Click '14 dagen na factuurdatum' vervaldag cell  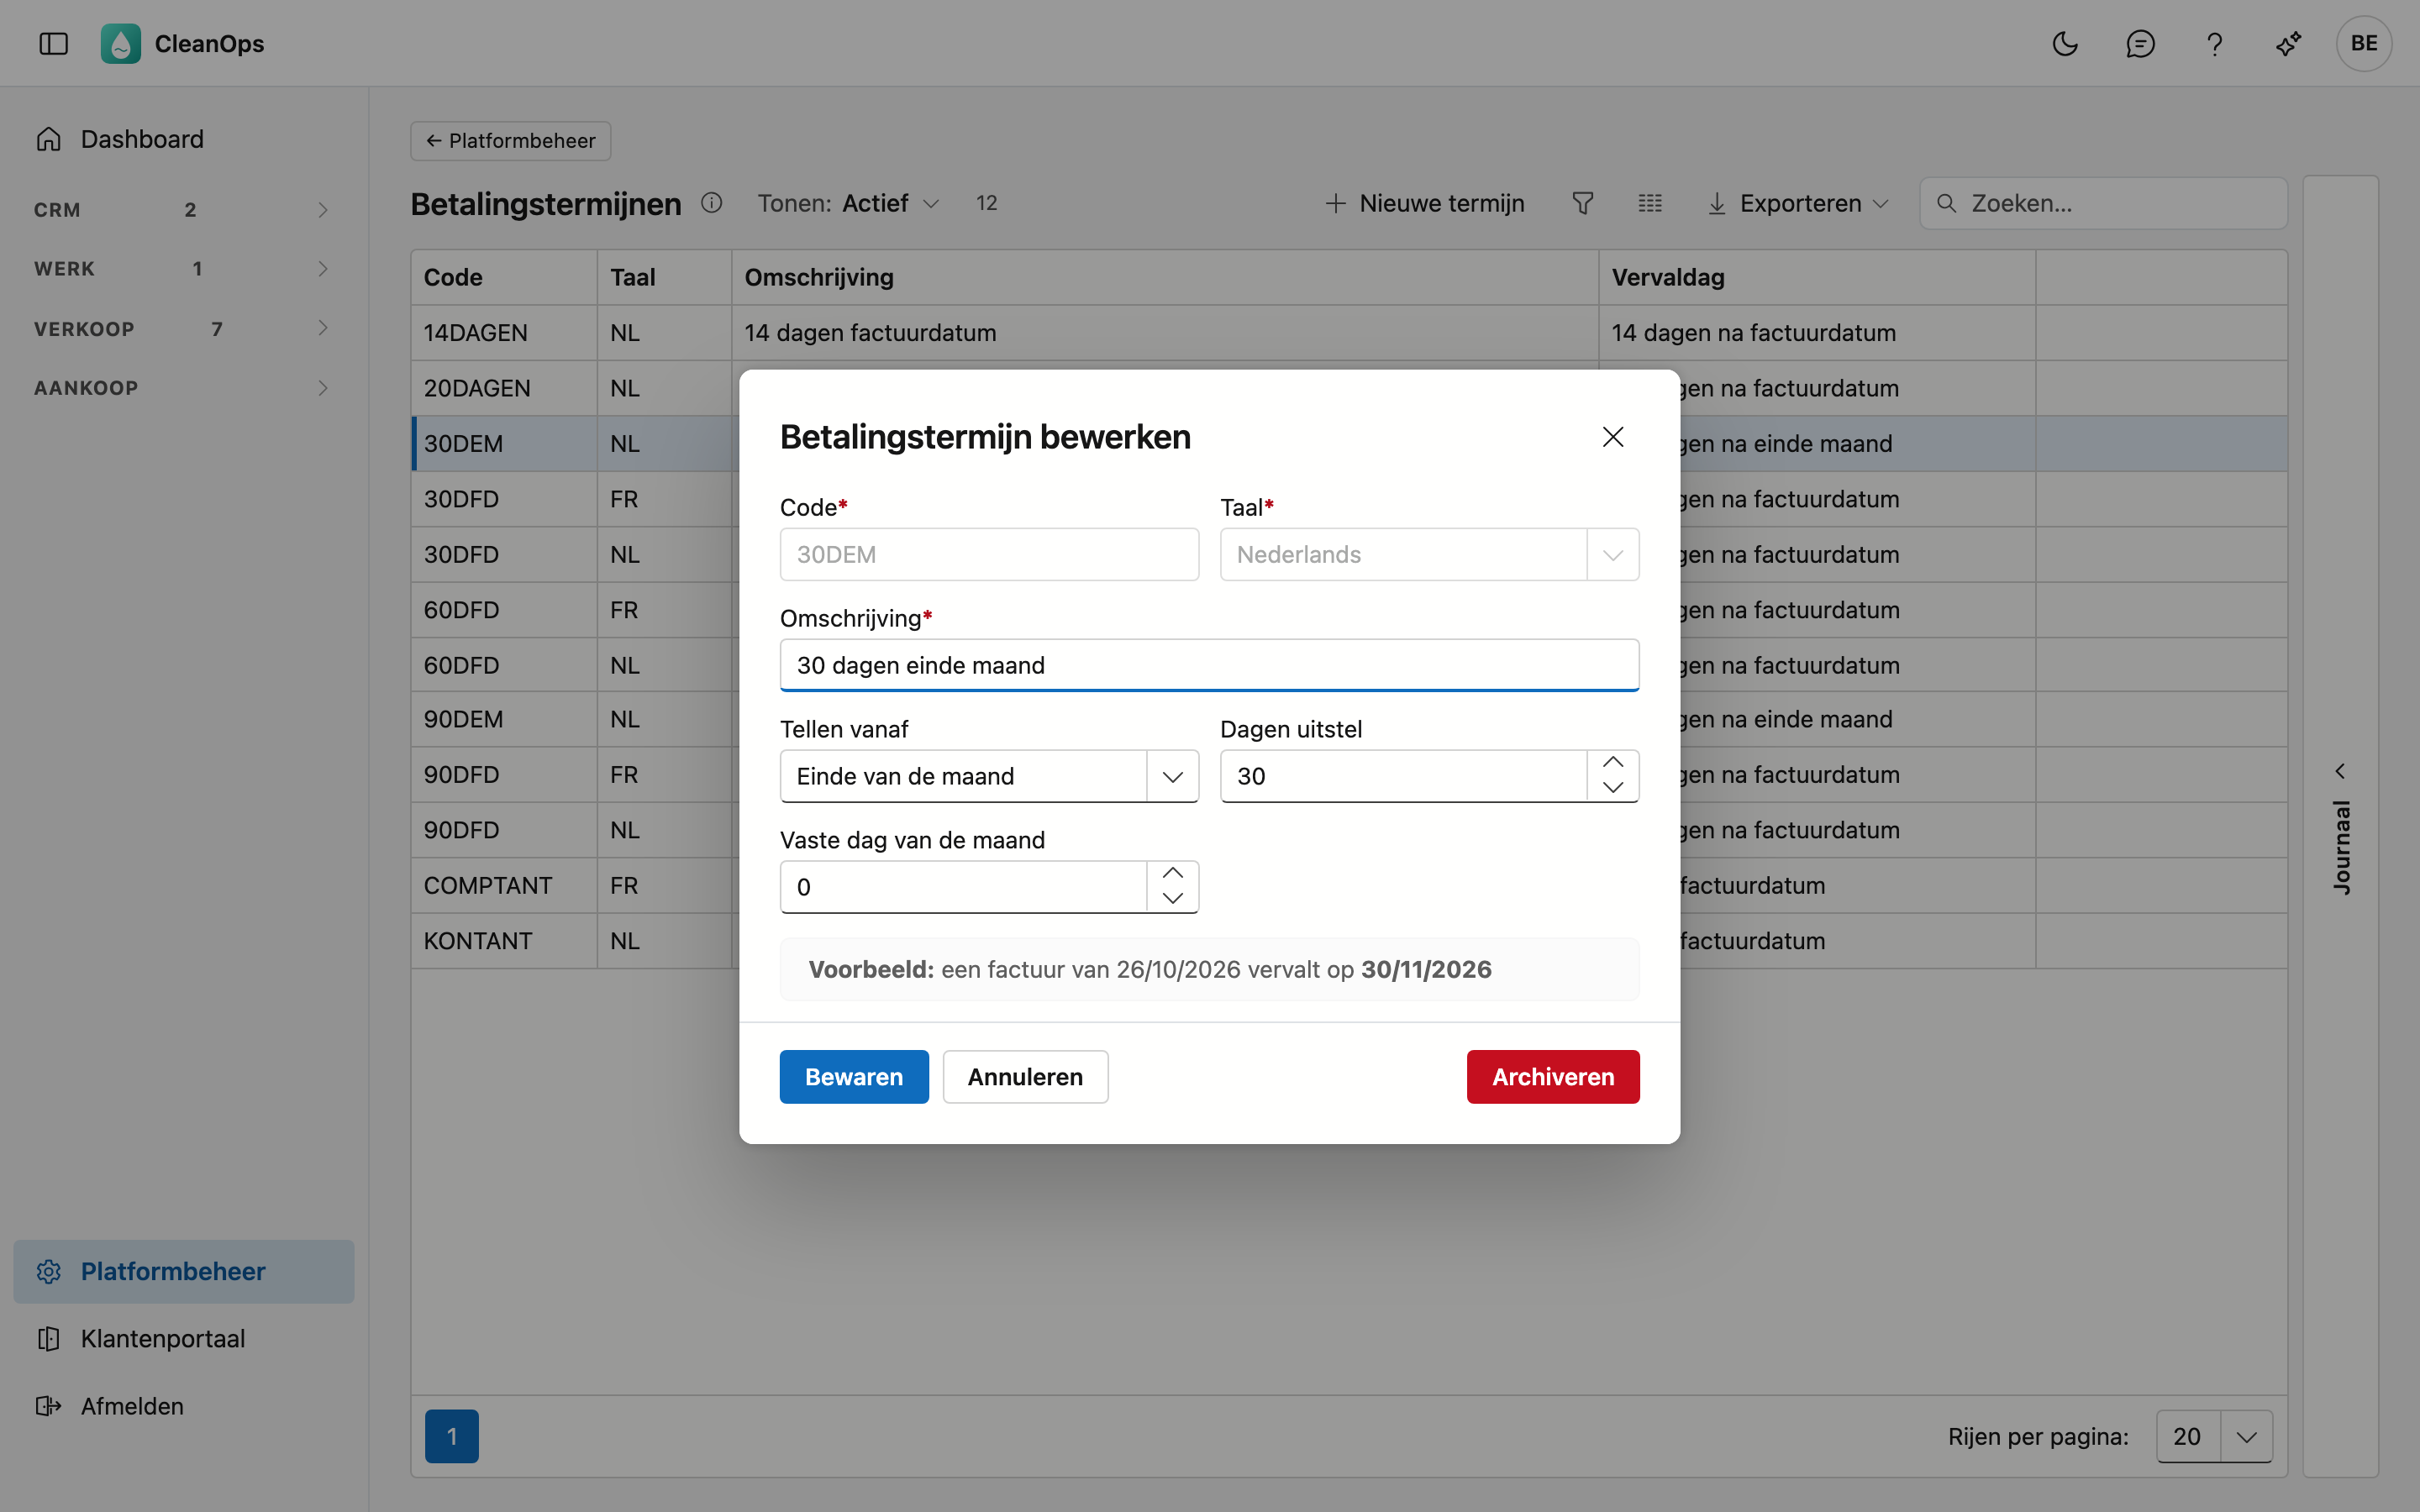click(x=1817, y=333)
